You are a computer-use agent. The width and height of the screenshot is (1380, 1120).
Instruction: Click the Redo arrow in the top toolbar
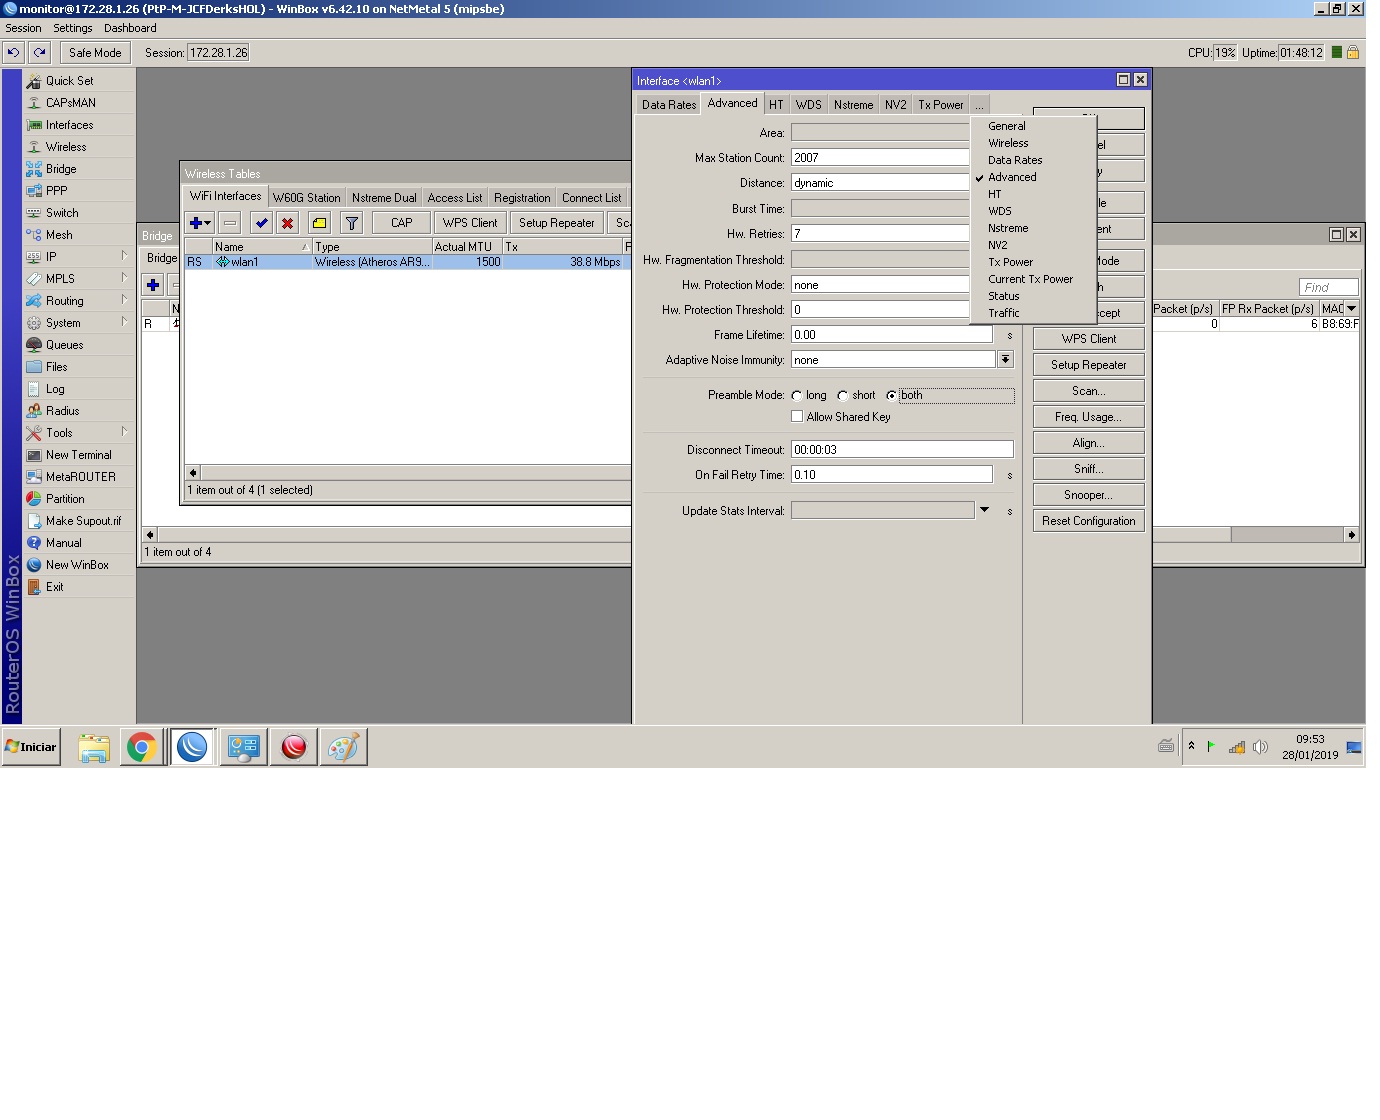39,53
